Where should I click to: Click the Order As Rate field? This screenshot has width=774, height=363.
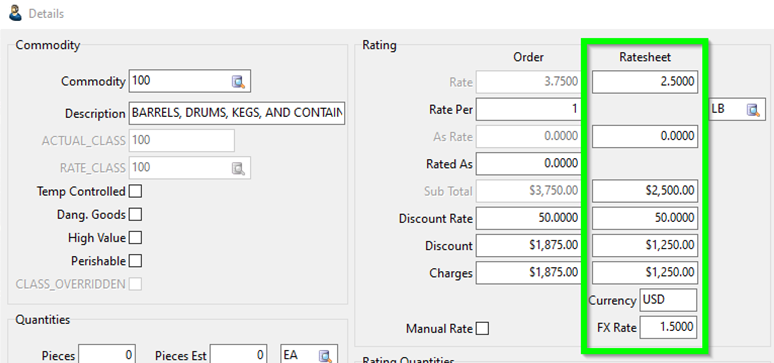[529, 136]
